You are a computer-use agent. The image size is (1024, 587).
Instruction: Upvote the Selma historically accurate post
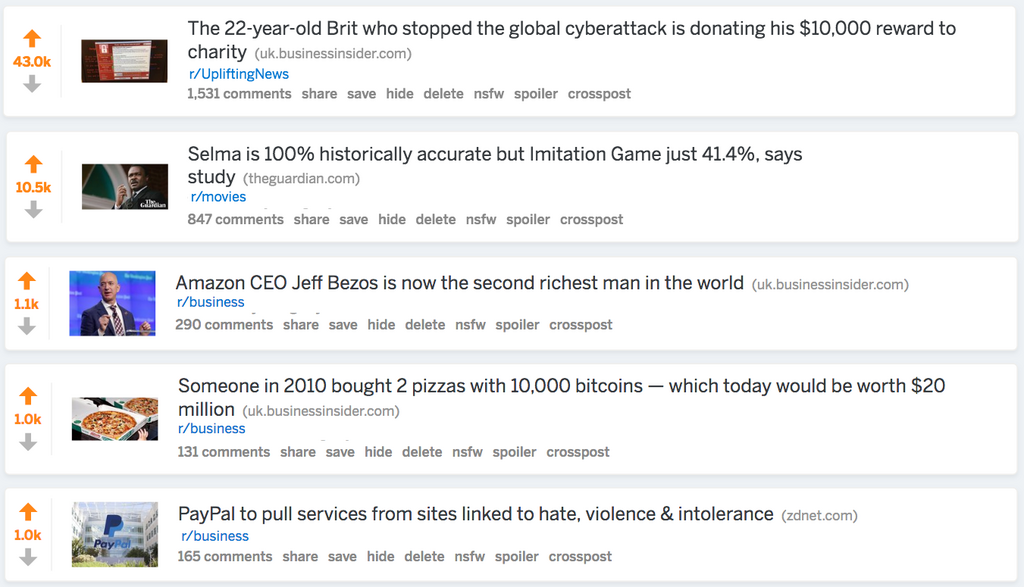(x=33, y=164)
